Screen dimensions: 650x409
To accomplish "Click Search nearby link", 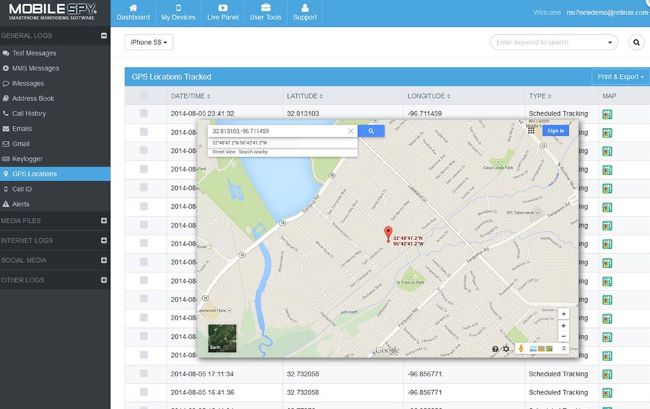I will [x=253, y=152].
